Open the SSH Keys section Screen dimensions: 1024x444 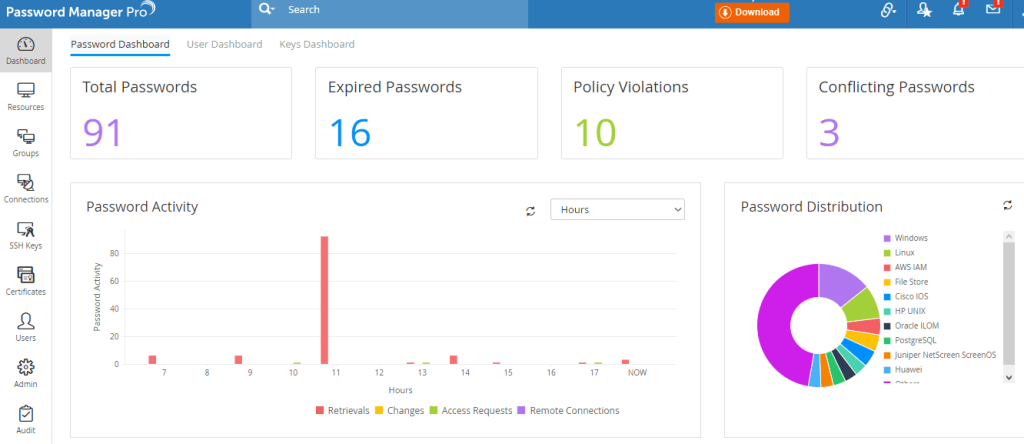[25, 235]
